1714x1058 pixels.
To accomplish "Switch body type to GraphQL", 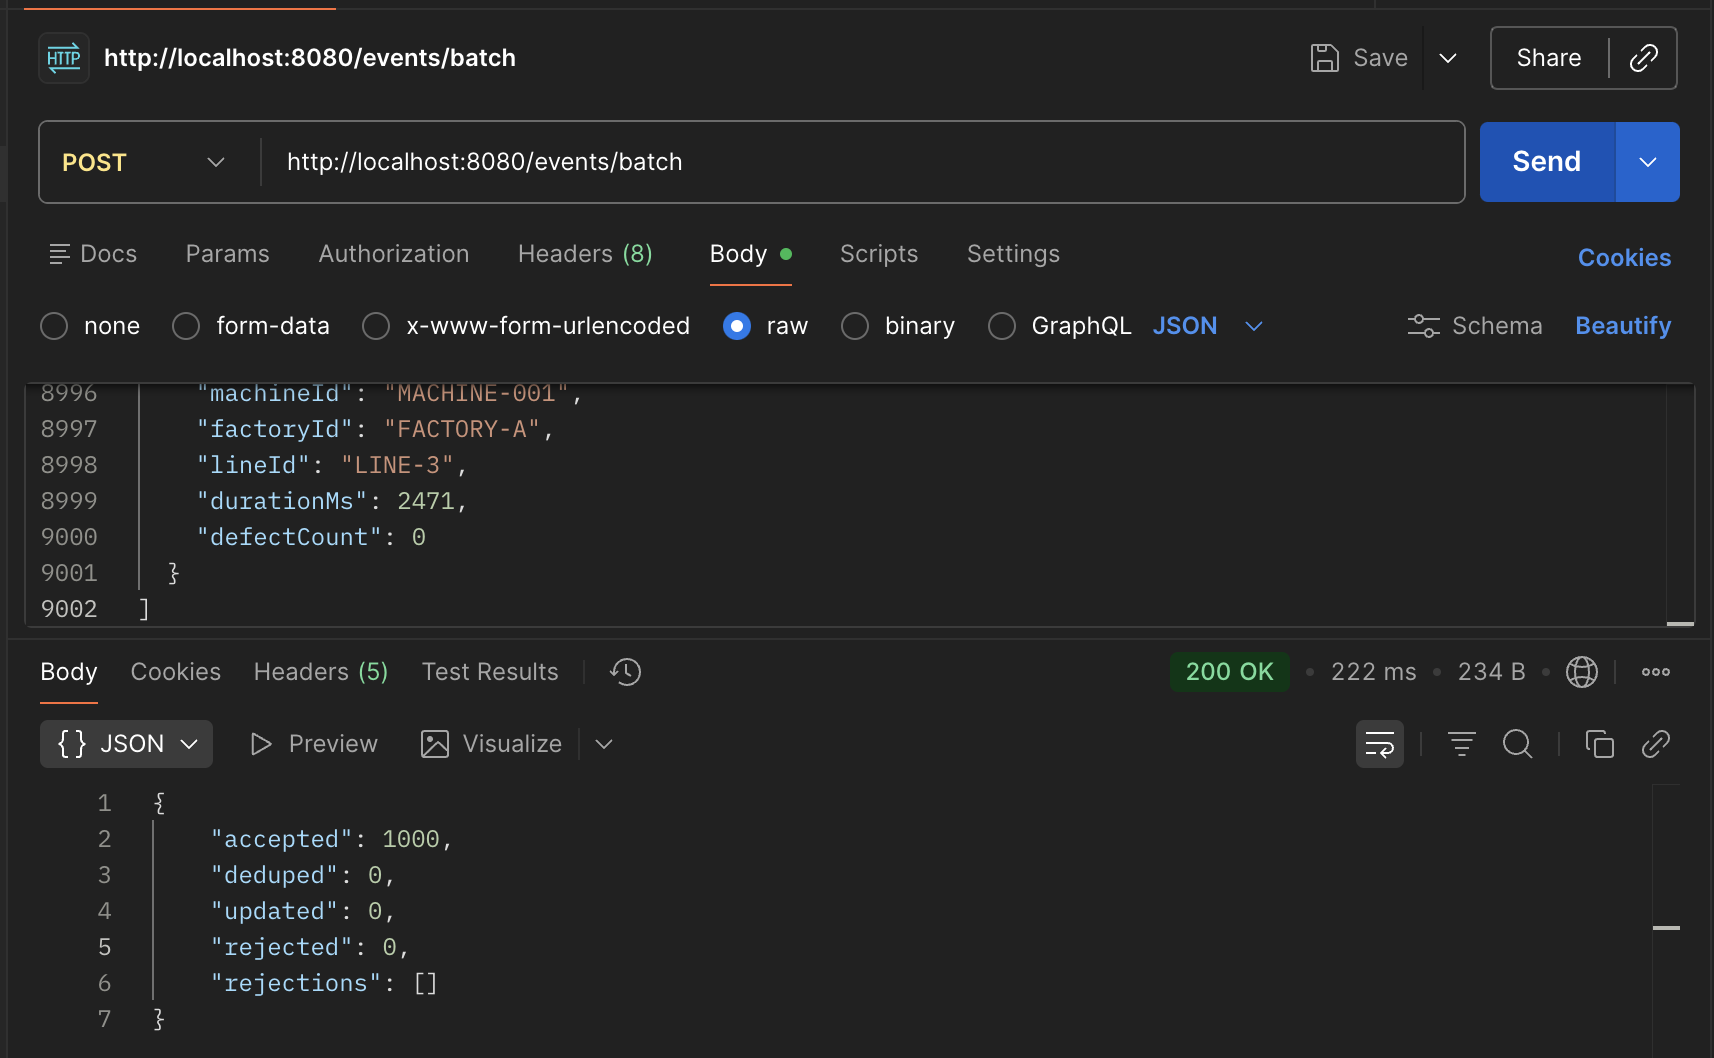I will (1001, 325).
